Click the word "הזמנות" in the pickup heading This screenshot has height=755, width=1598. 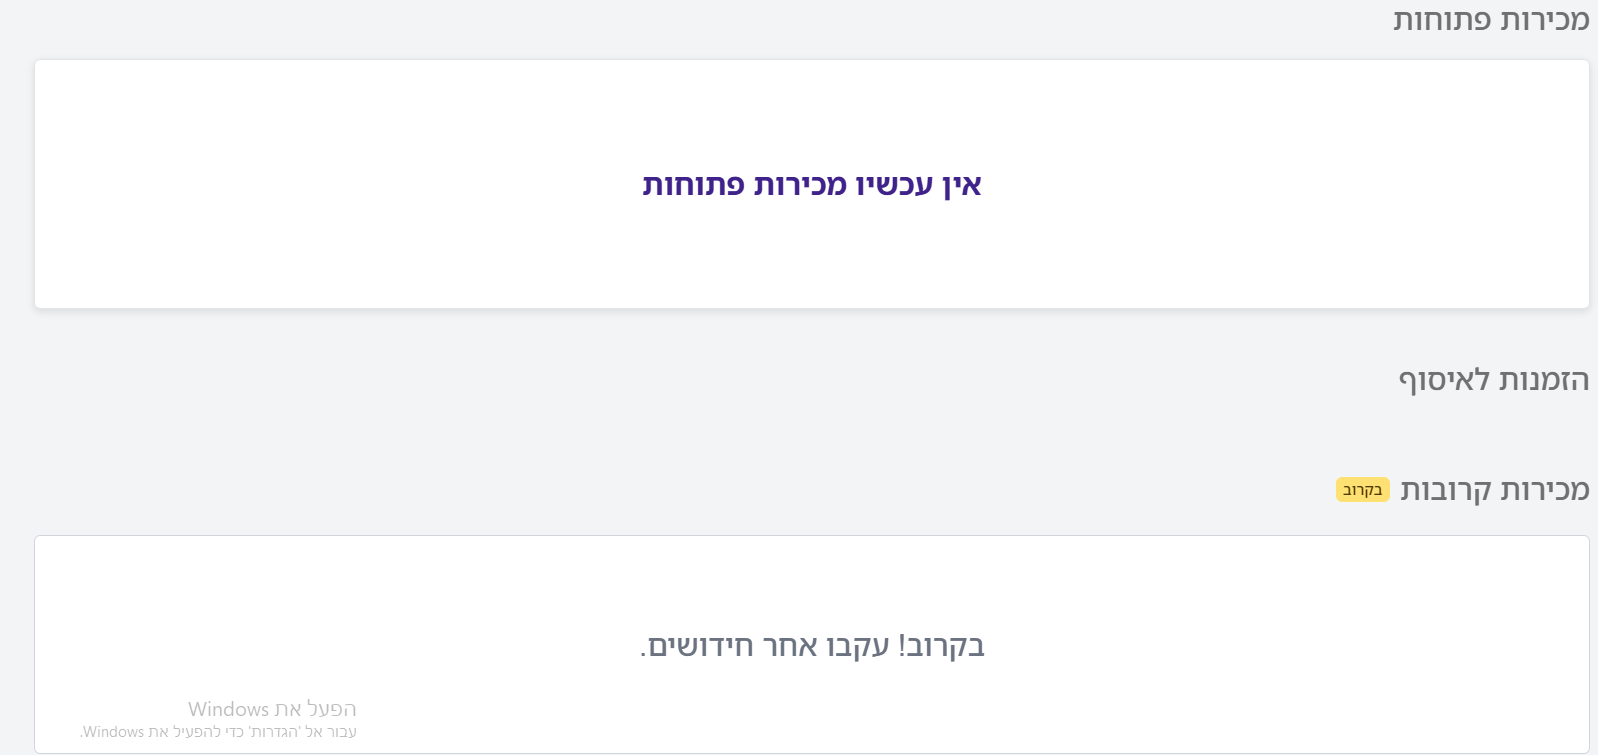point(1544,380)
